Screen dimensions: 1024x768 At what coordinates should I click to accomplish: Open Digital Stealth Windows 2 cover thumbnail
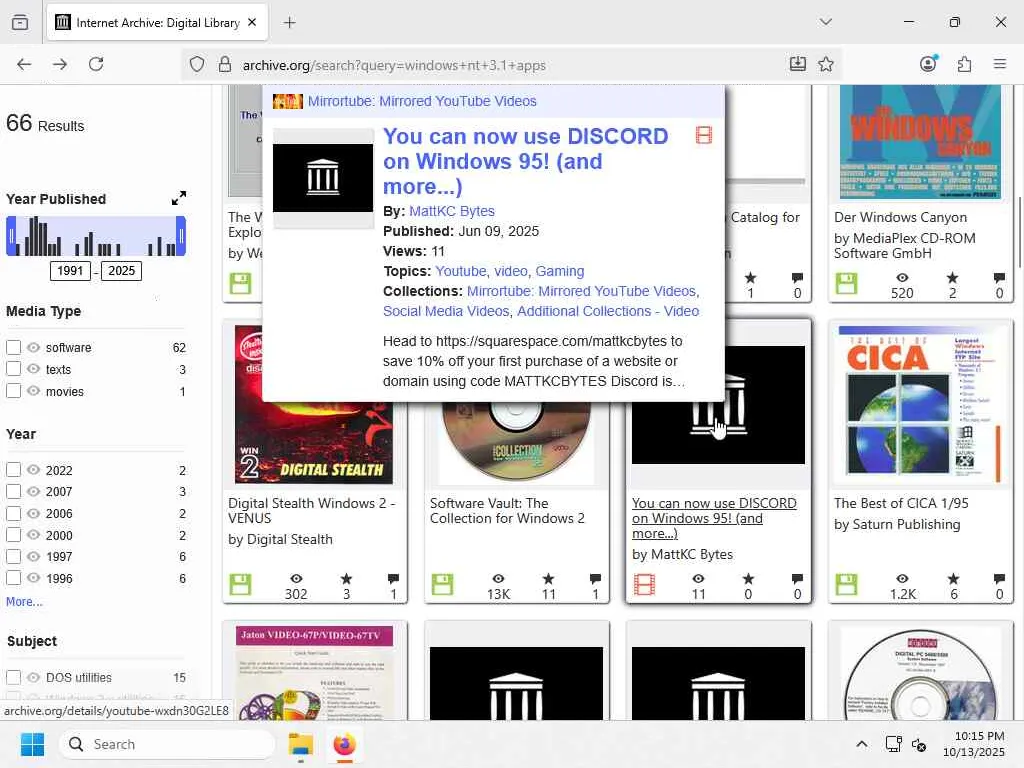click(x=314, y=443)
